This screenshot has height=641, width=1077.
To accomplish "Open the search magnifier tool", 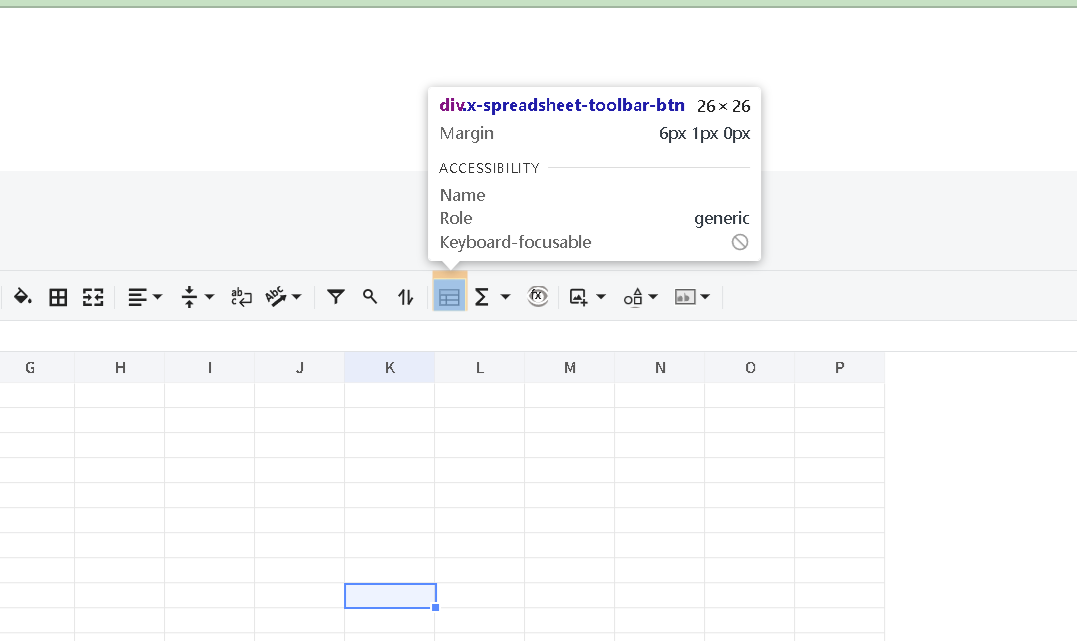I will point(370,296).
